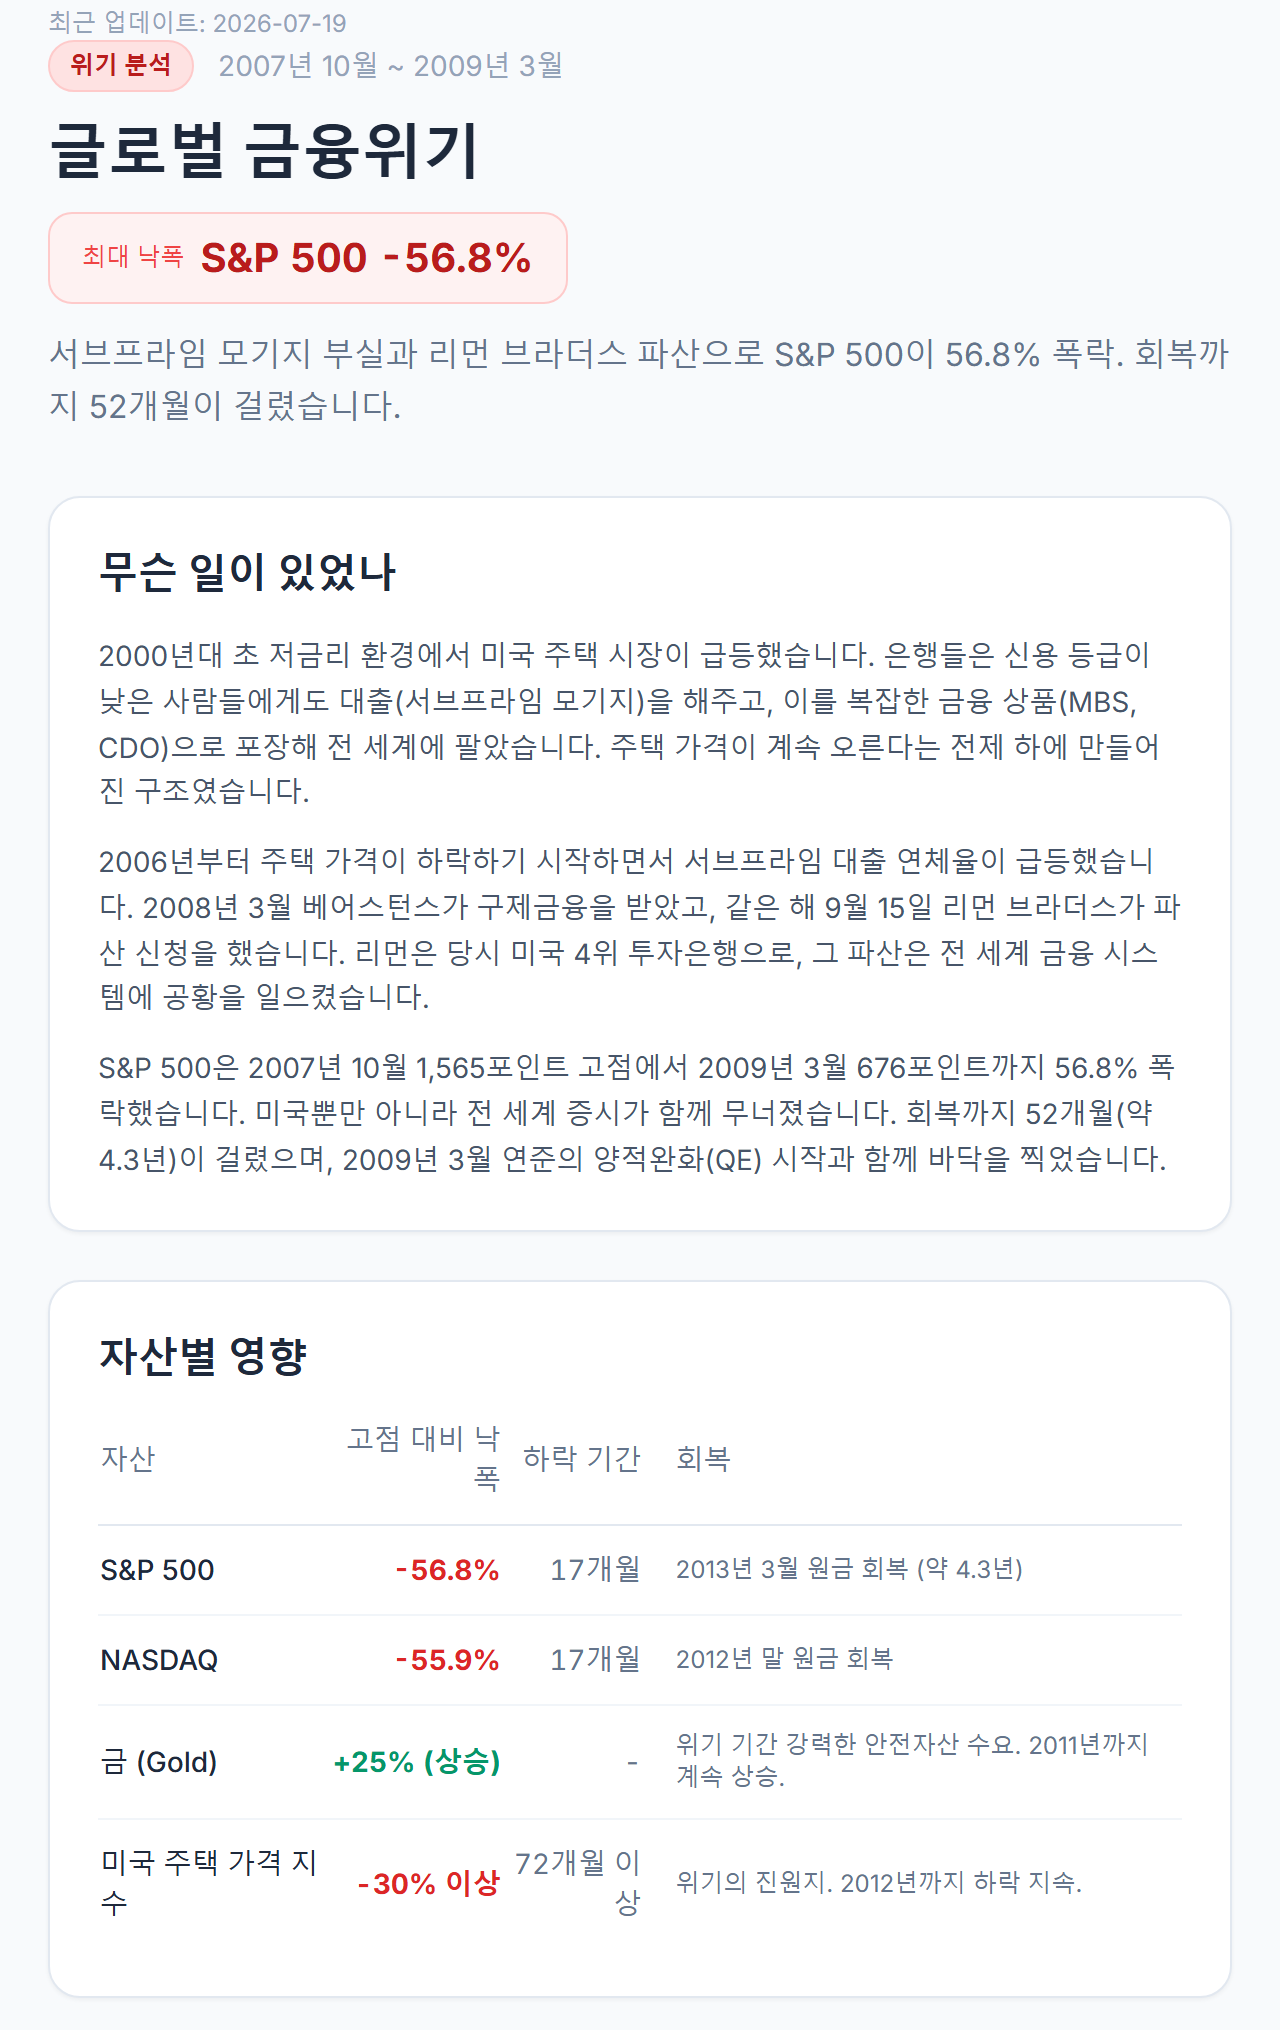Click the -30% 이상 housing drop value
Viewport: 1280px width, 2030px height.
tap(429, 1883)
